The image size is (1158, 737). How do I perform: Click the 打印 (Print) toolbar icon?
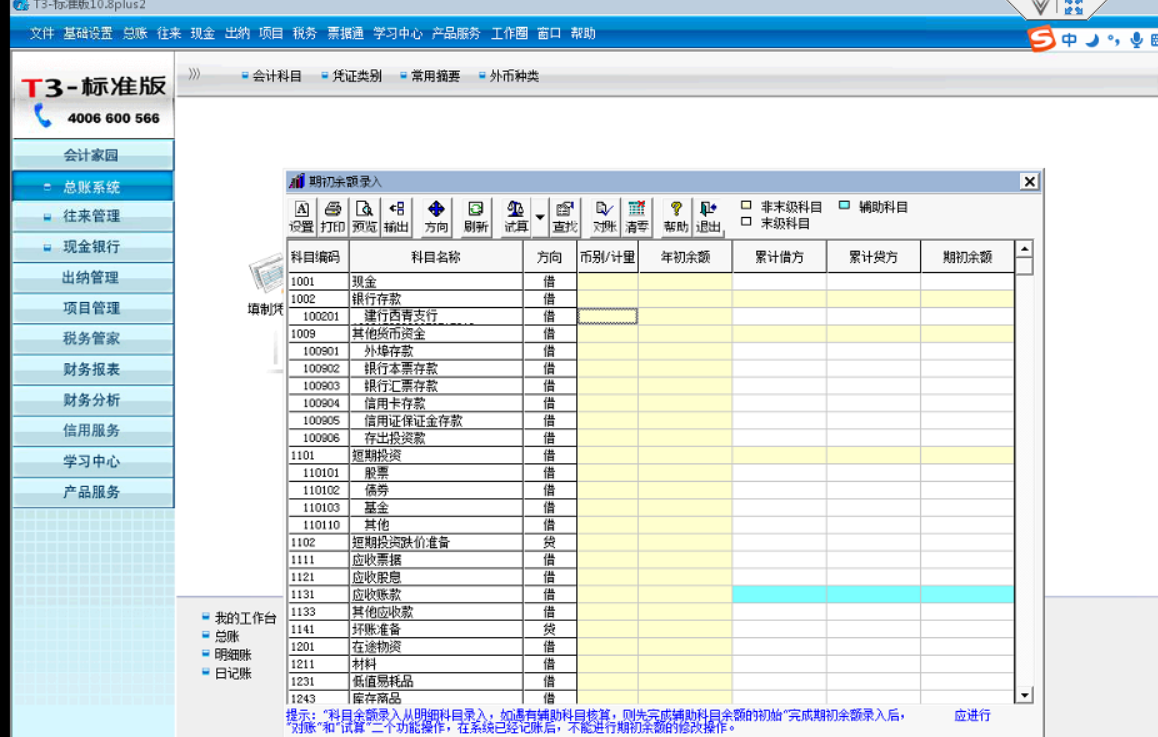coord(333,217)
